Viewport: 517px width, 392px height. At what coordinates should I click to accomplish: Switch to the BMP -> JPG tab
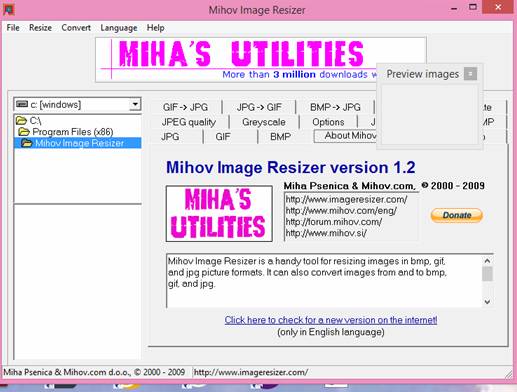coord(335,107)
